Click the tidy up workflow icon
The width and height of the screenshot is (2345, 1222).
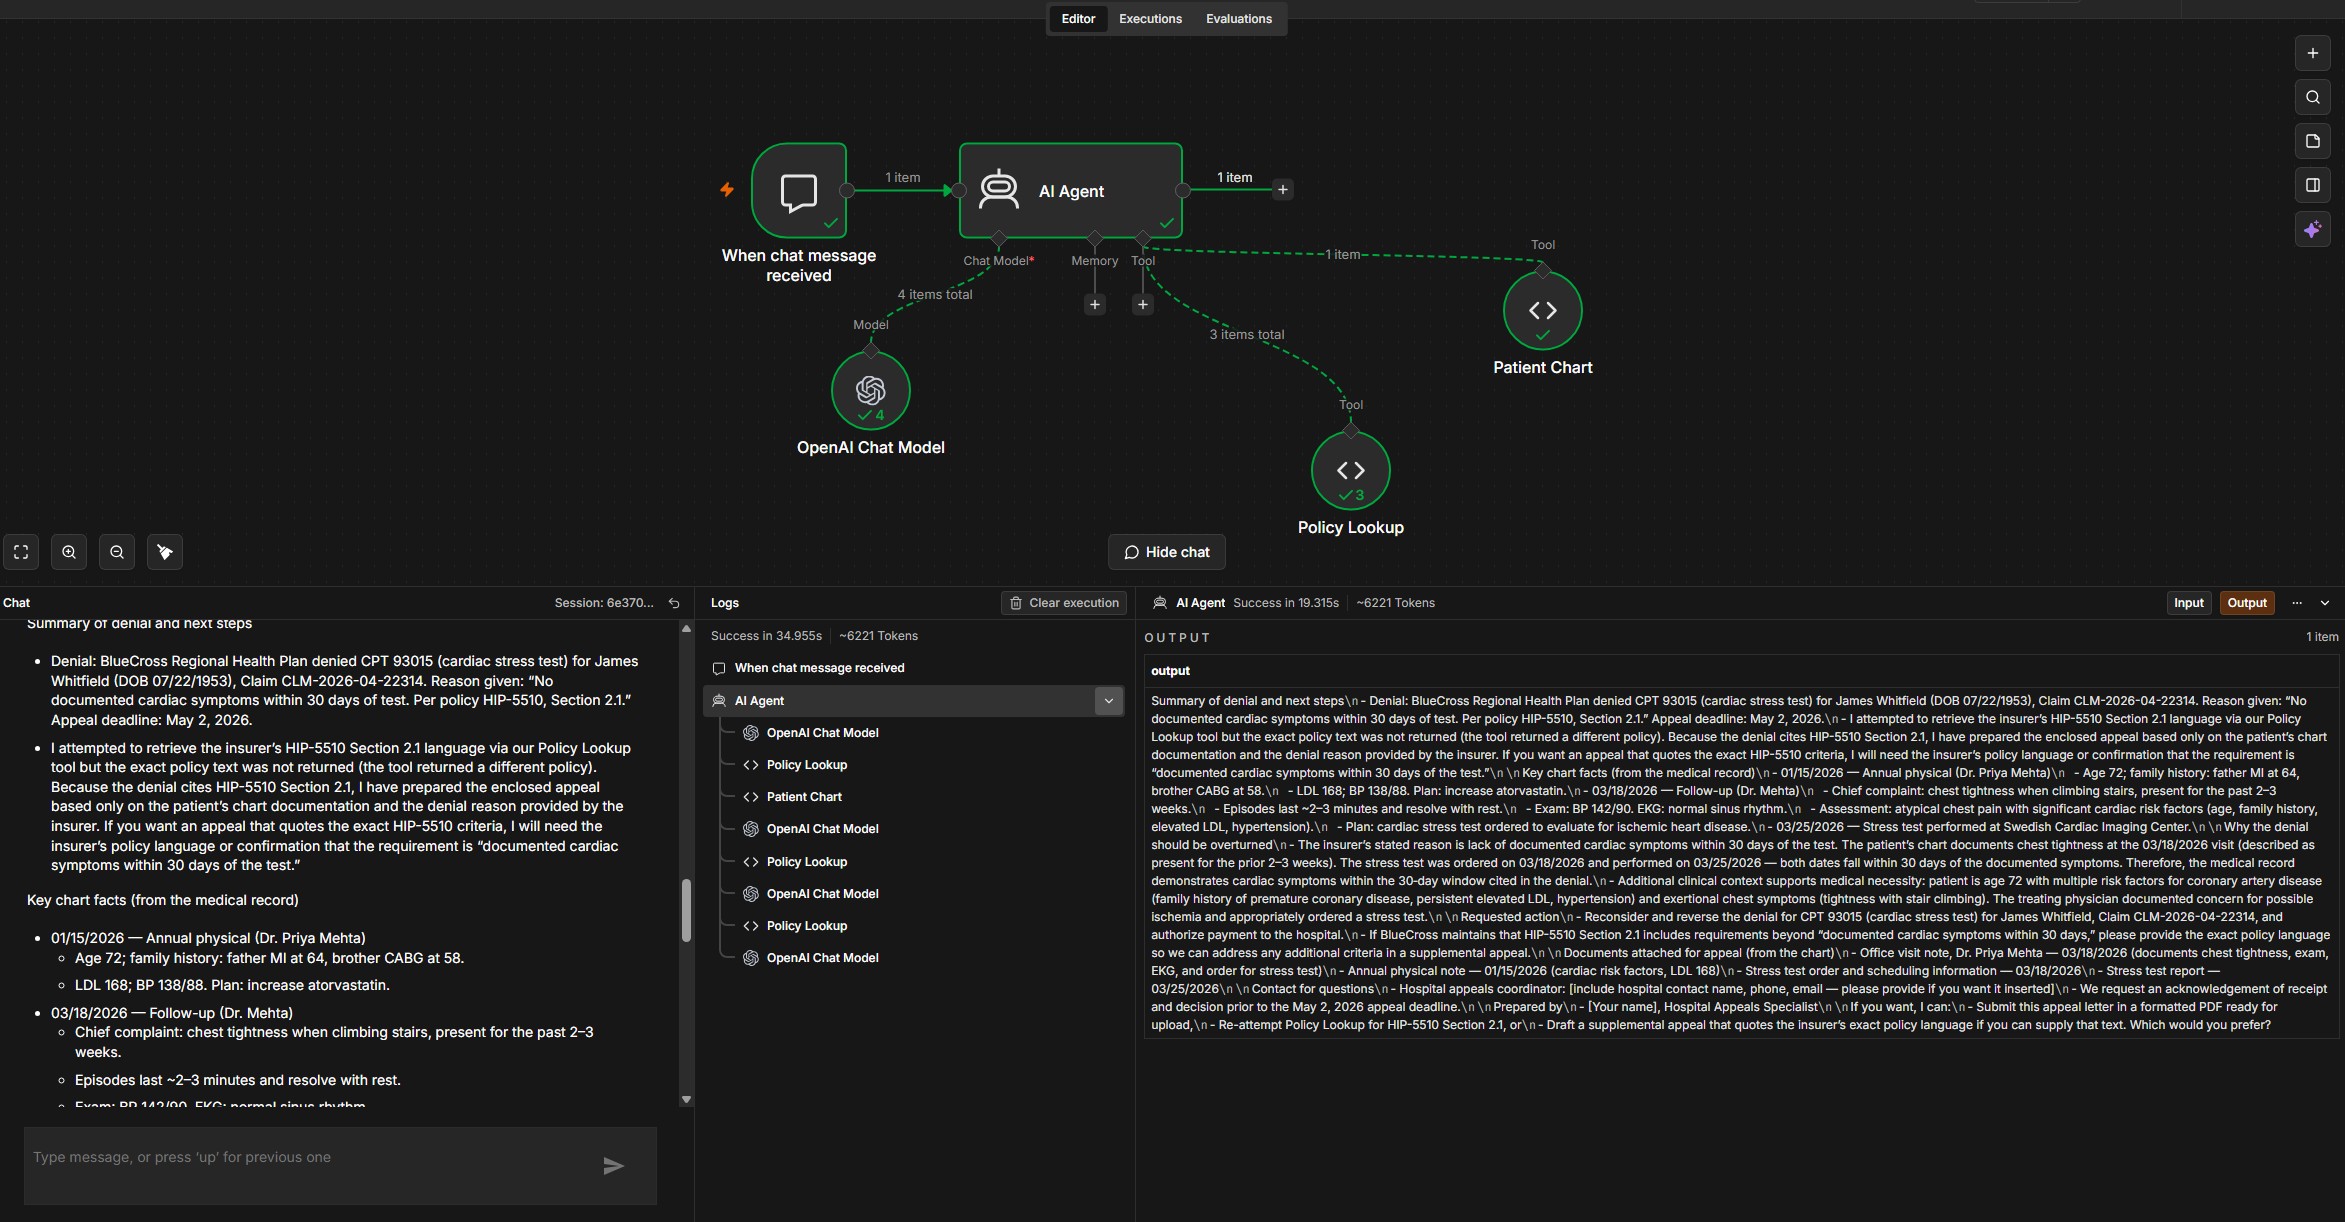[x=165, y=552]
